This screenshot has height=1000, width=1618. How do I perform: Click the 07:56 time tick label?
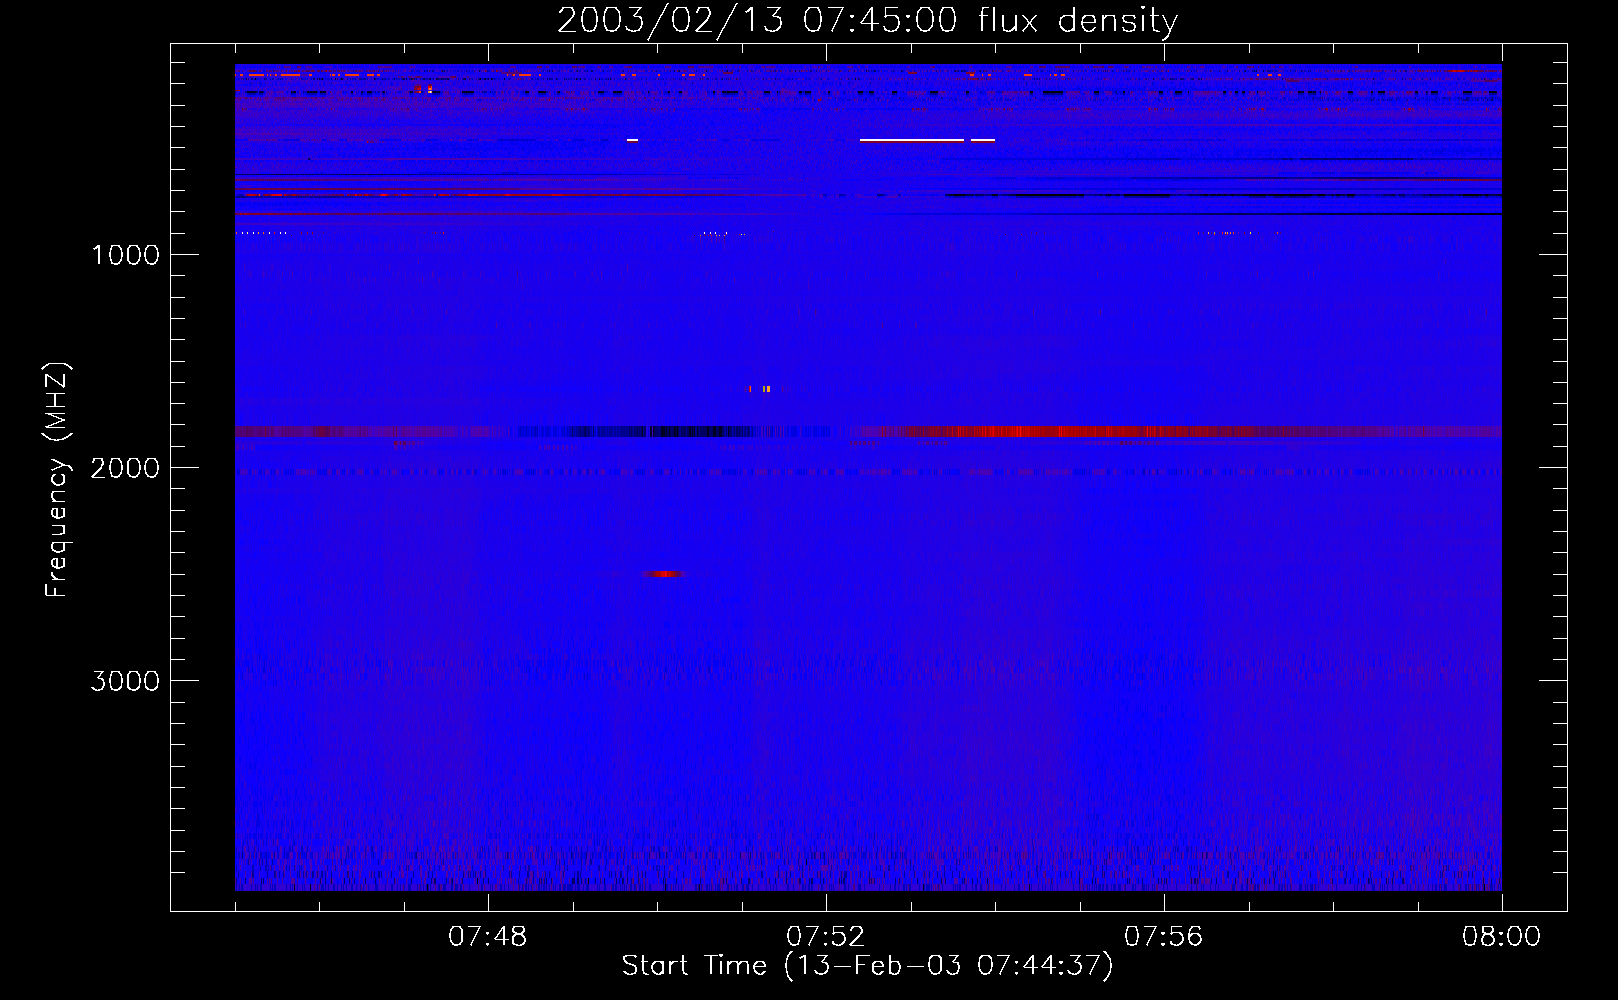coord(1164,937)
